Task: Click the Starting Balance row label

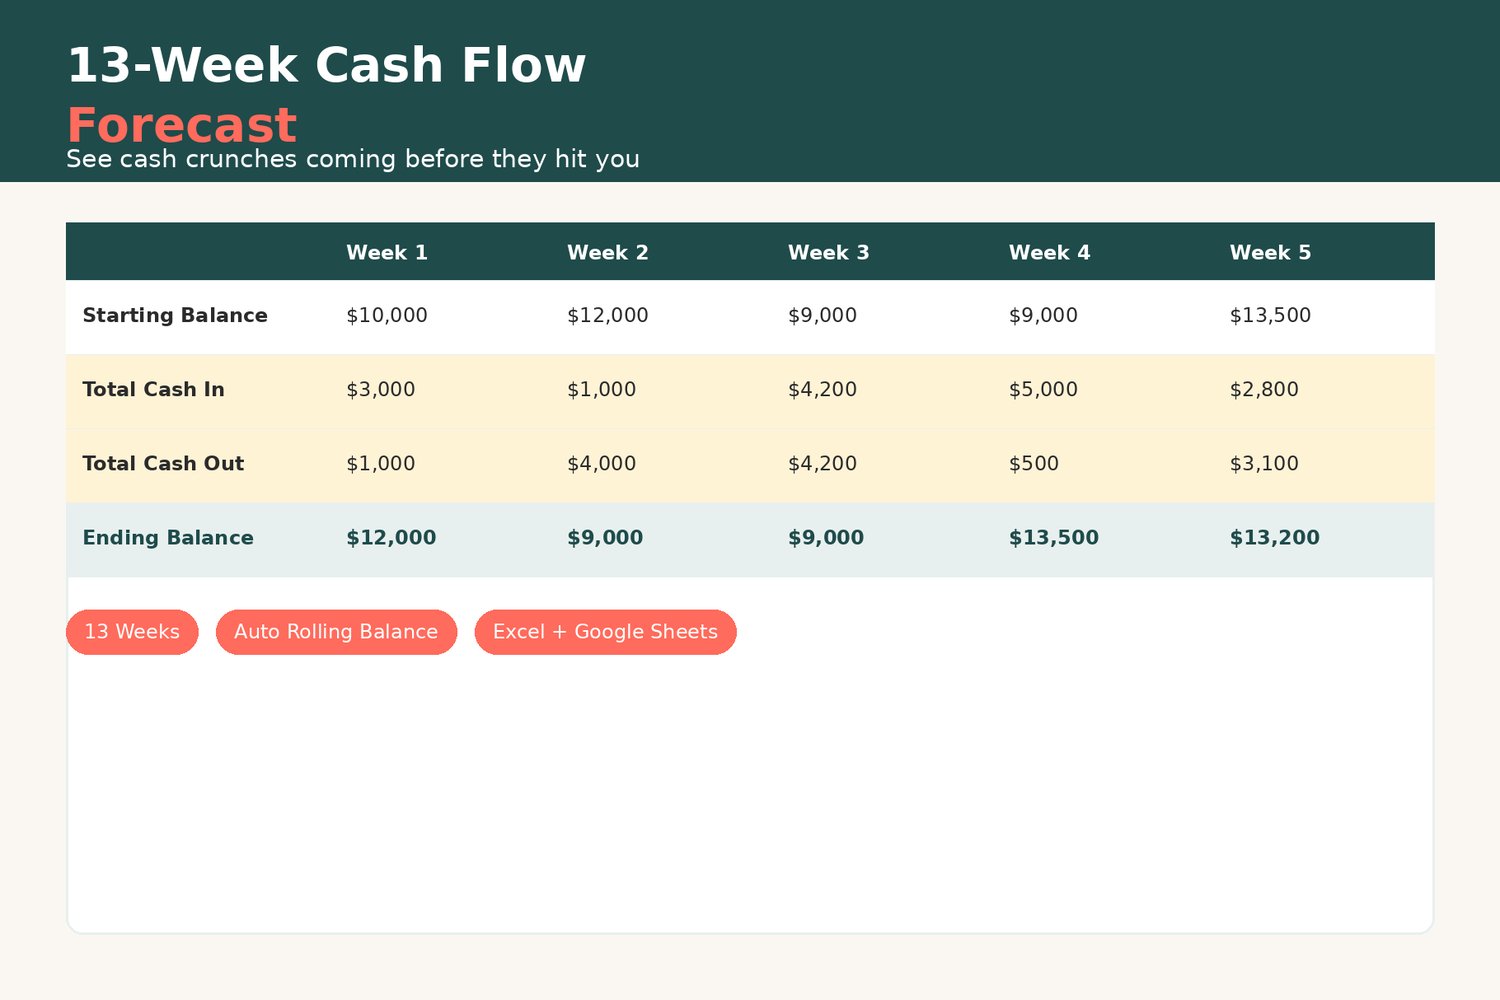Action: (x=175, y=316)
